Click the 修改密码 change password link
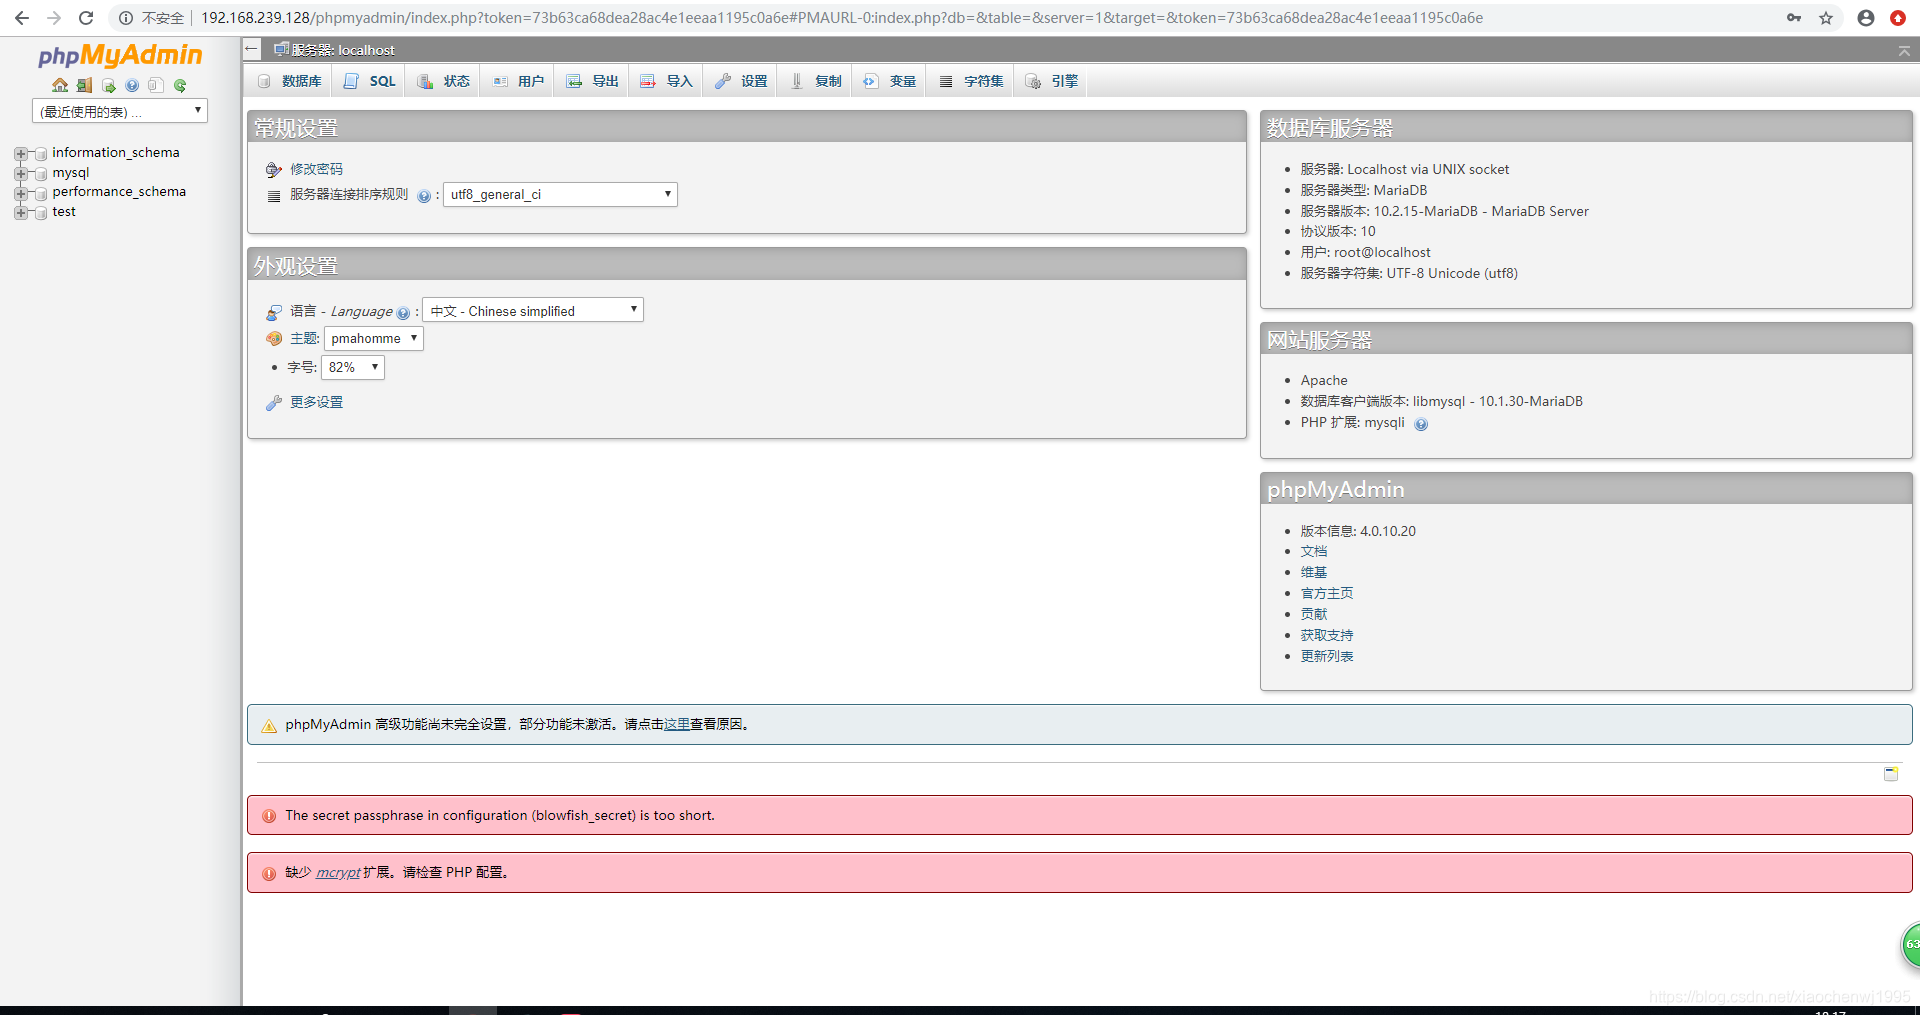Viewport: 1920px width, 1015px height. [316, 169]
